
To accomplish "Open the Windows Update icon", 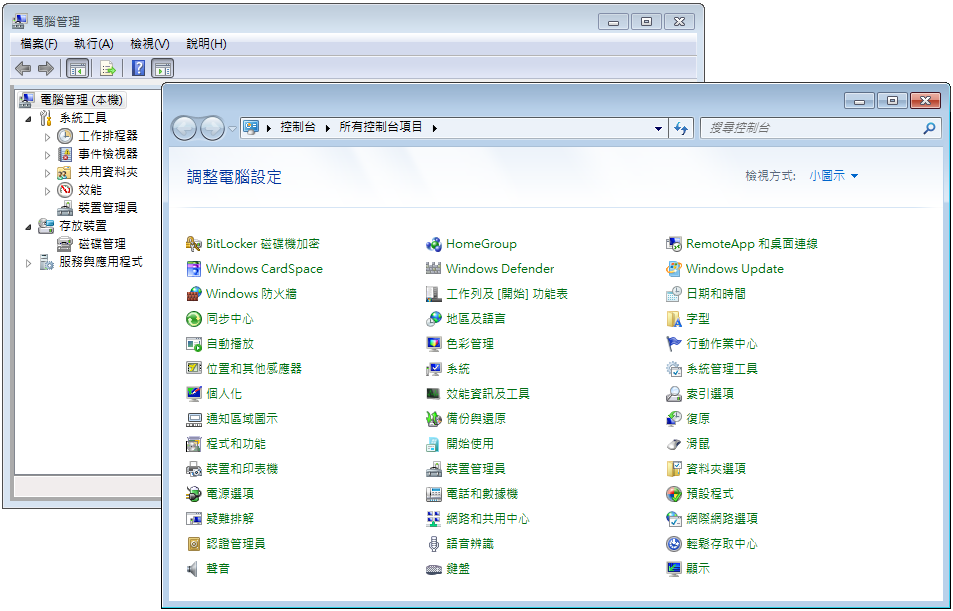I will tap(673, 269).
